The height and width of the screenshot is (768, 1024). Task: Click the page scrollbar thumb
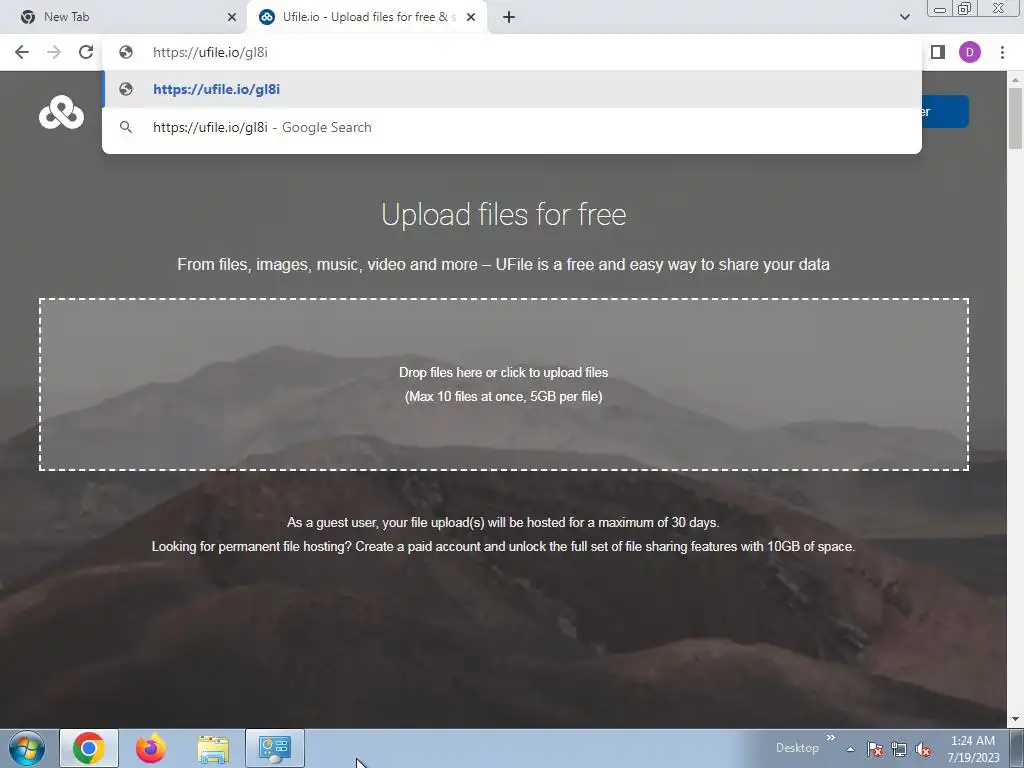click(1015, 118)
